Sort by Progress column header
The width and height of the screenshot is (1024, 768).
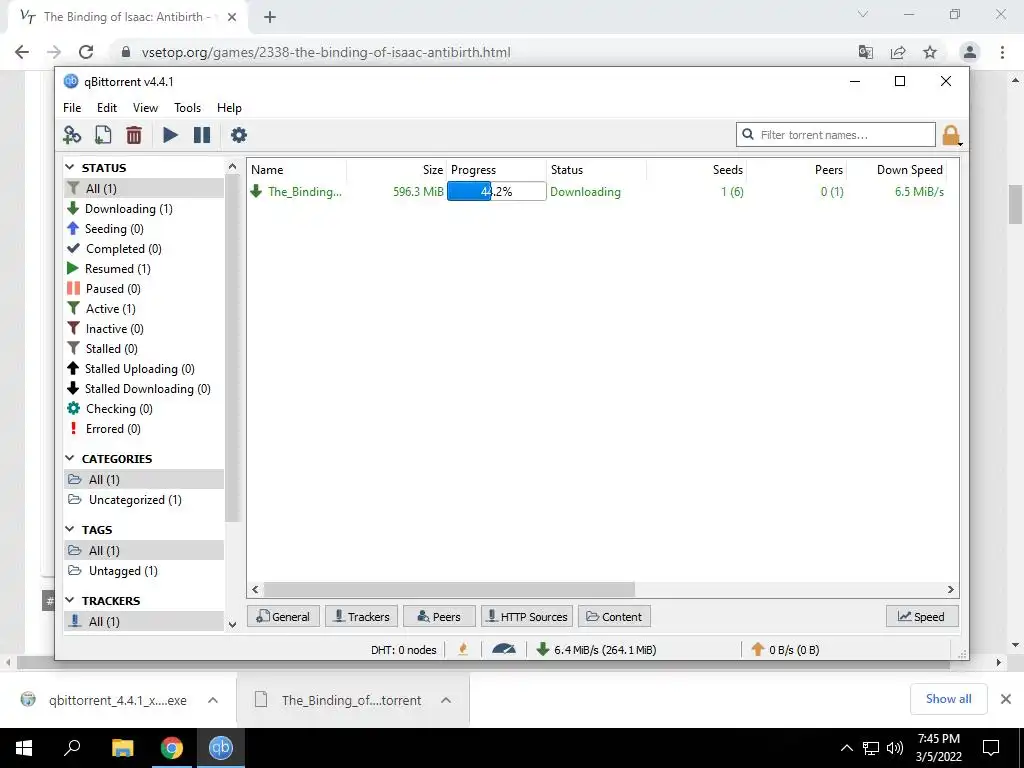point(496,170)
